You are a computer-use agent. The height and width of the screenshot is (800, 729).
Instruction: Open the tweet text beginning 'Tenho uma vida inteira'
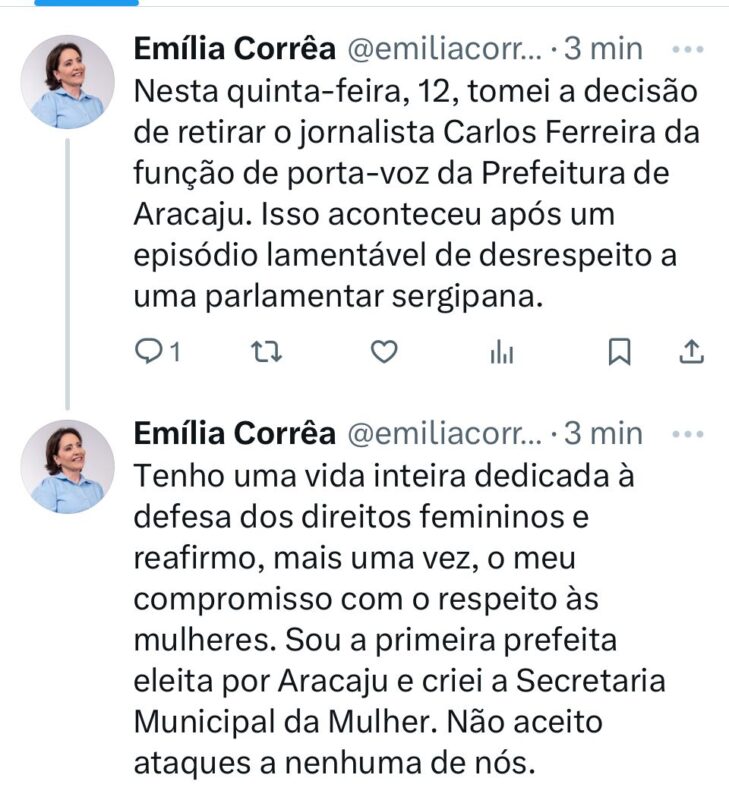[x=399, y=619]
